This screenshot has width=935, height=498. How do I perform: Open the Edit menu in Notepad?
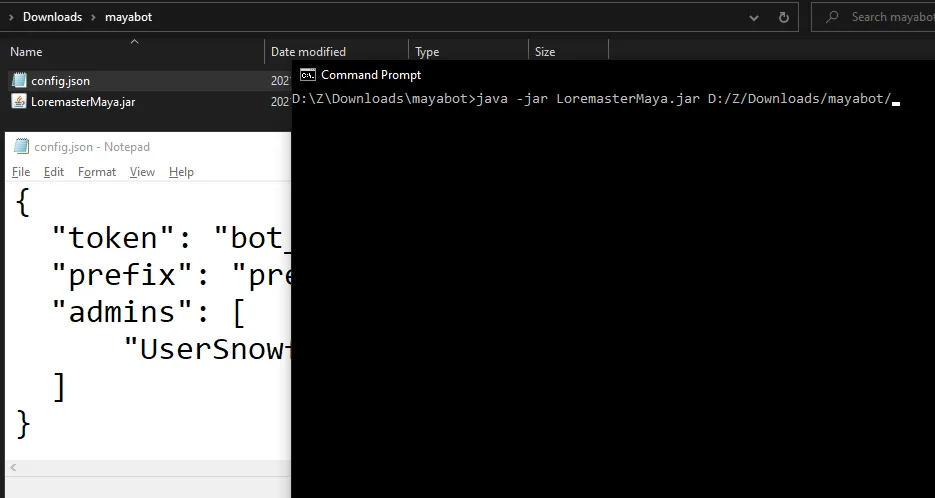[54, 172]
